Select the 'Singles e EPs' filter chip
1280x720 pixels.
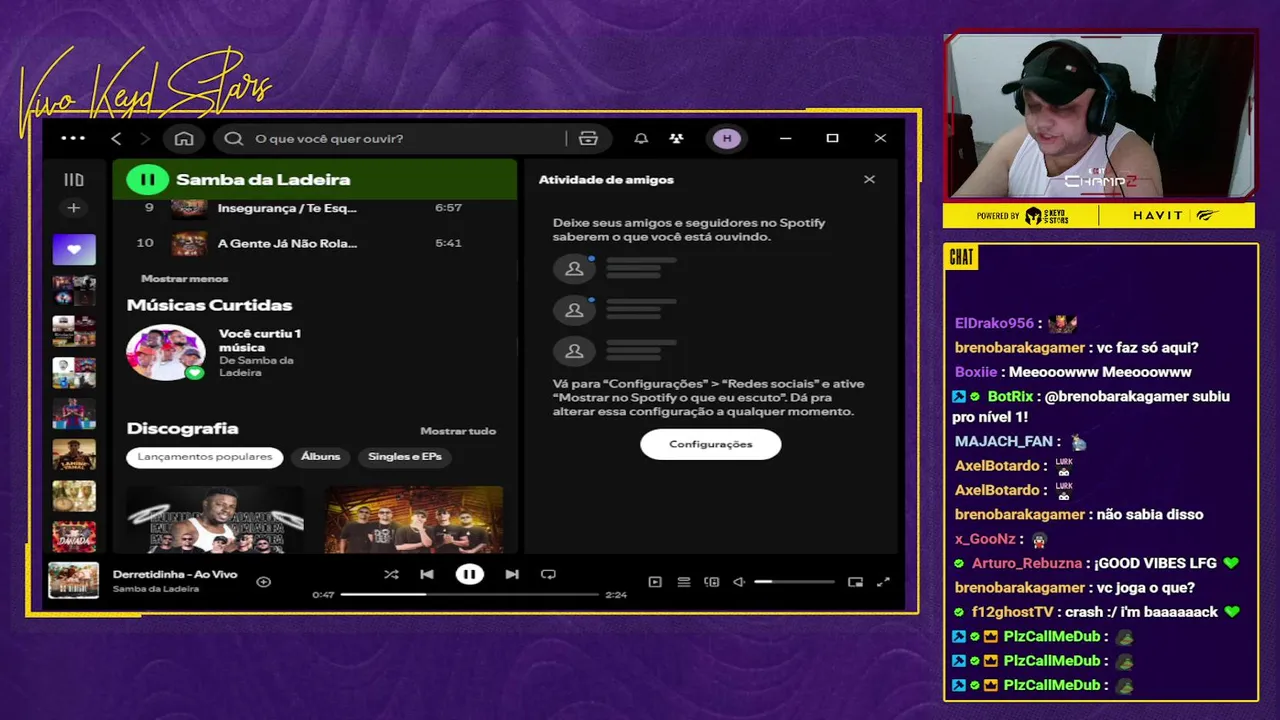coord(405,457)
